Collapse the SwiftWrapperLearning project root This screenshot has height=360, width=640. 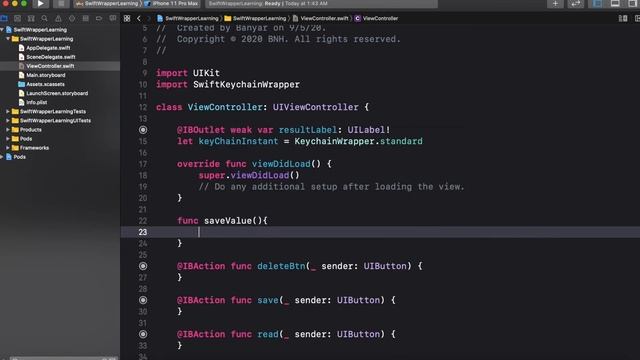pos(2,30)
